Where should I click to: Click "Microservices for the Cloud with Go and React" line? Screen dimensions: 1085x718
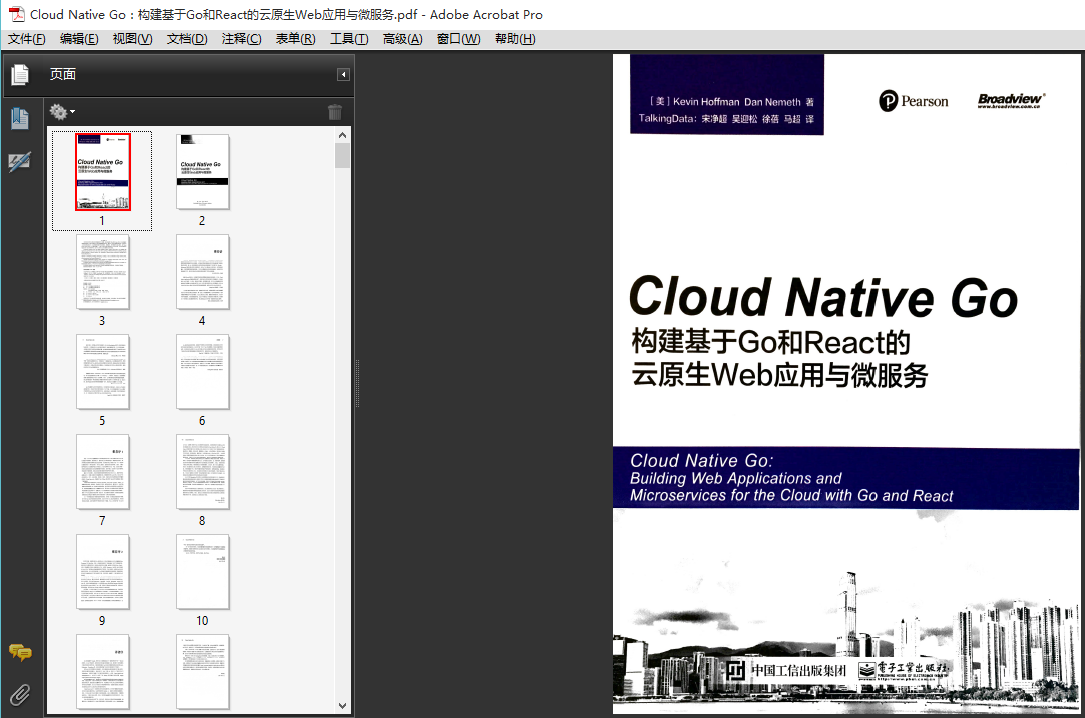click(791, 495)
